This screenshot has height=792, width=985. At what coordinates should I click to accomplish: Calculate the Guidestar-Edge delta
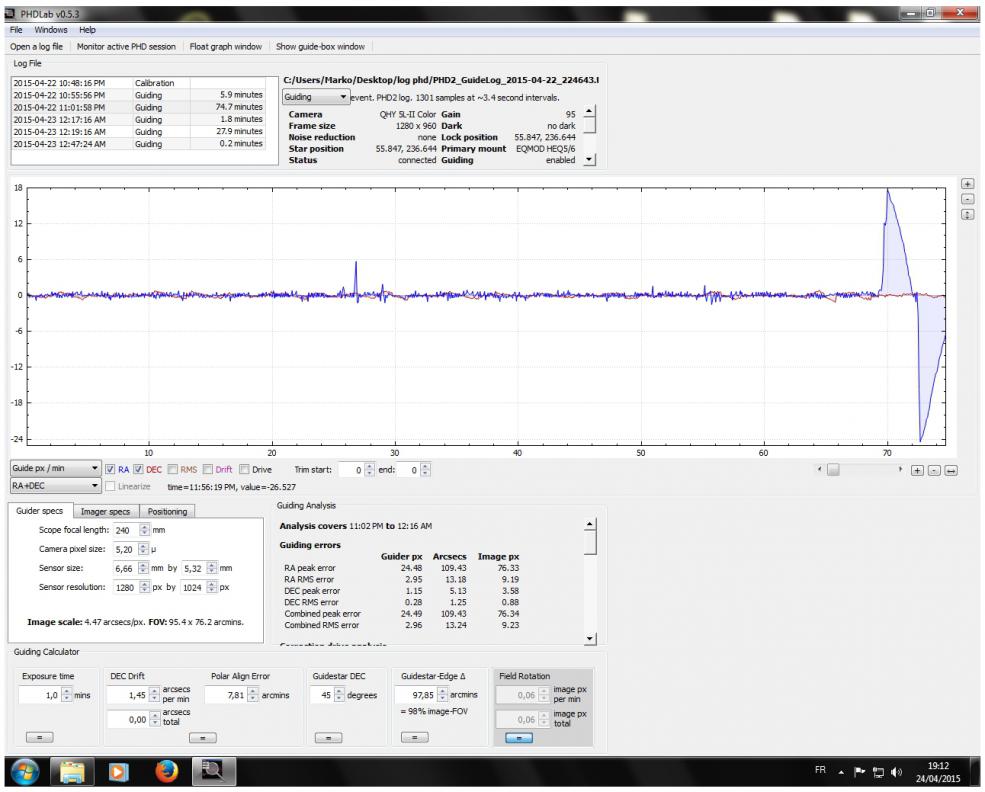[415, 737]
